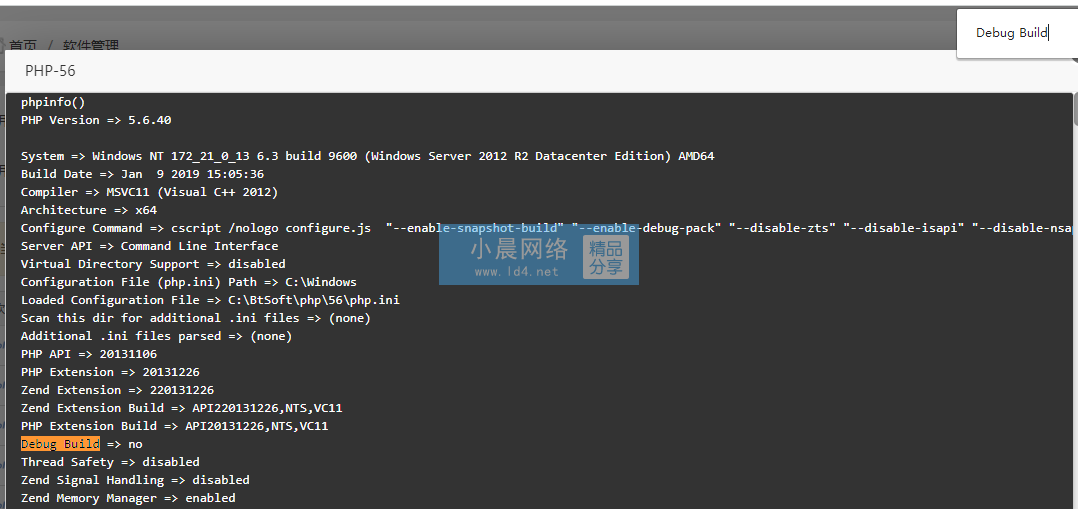Click the Zend Signal Handling disabled line
This screenshot has height=509, width=1078.
(x=135, y=479)
